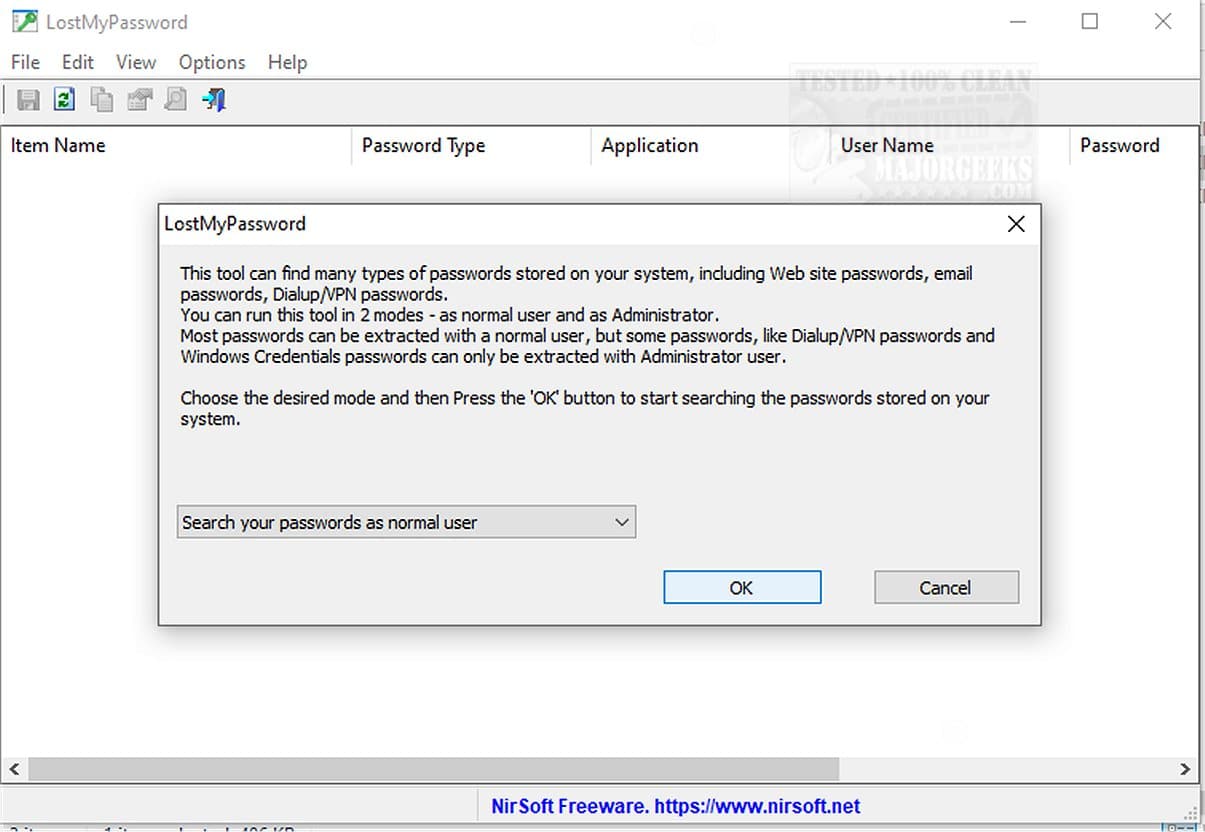
Task: Open the View menu
Action: (136, 62)
